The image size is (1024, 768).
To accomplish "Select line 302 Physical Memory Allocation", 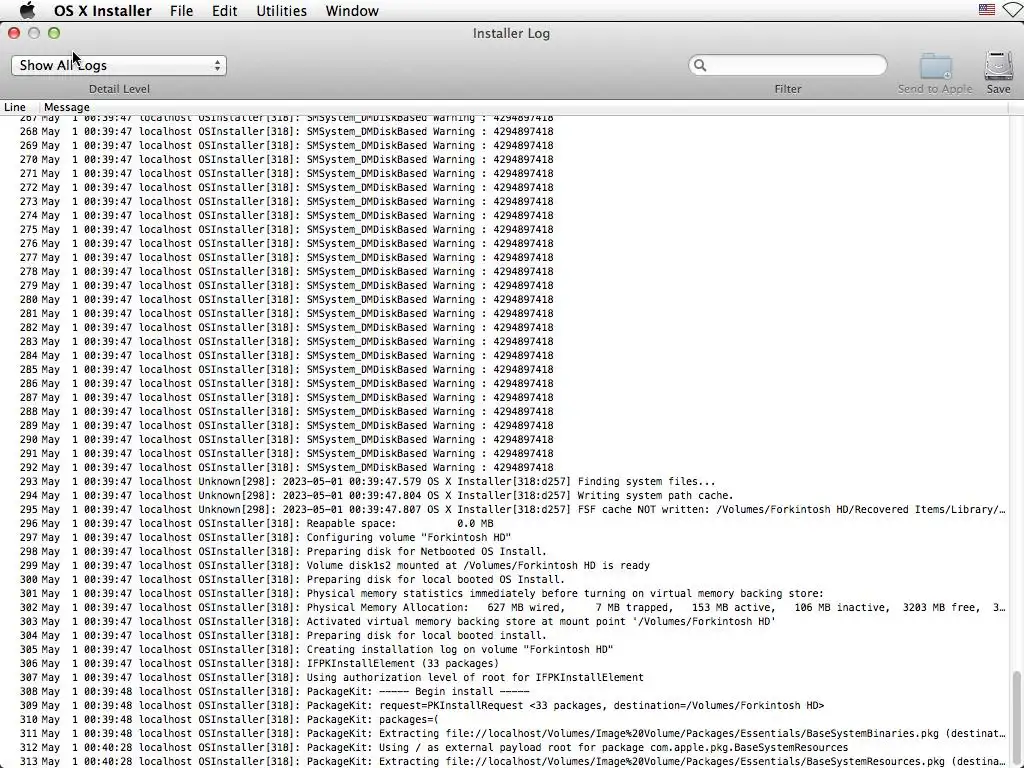I will click(504, 607).
